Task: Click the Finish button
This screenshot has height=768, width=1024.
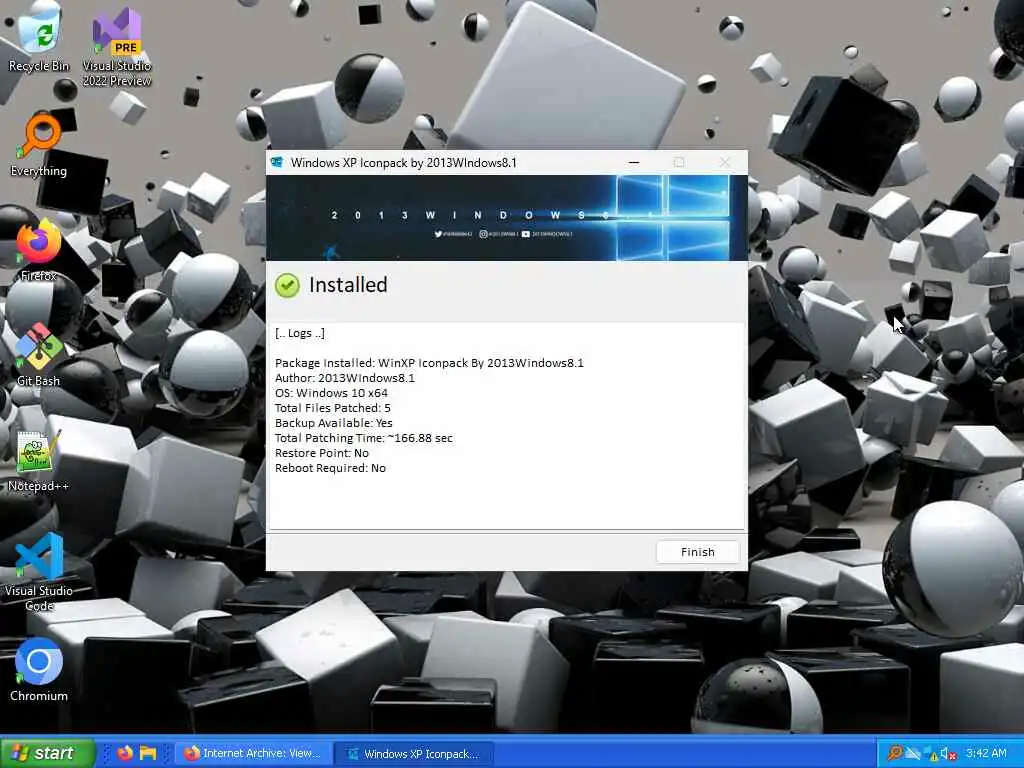Action: coord(697,552)
